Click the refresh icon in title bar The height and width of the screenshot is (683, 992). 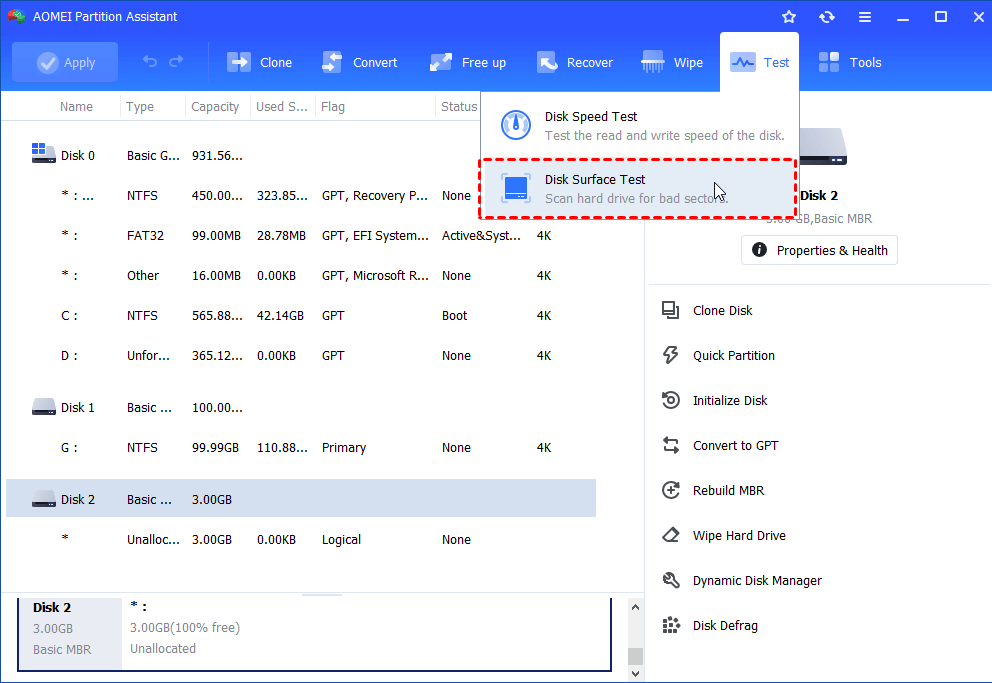pyautogui.click(x=827, y=16)
